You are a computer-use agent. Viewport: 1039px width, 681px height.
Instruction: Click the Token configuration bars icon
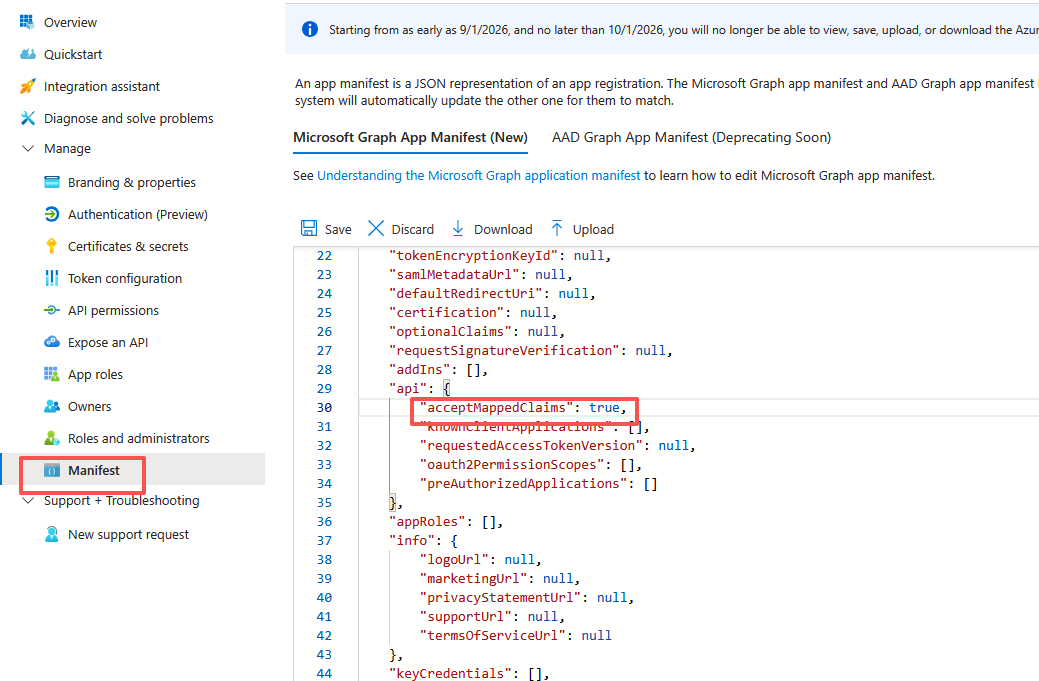52,278
